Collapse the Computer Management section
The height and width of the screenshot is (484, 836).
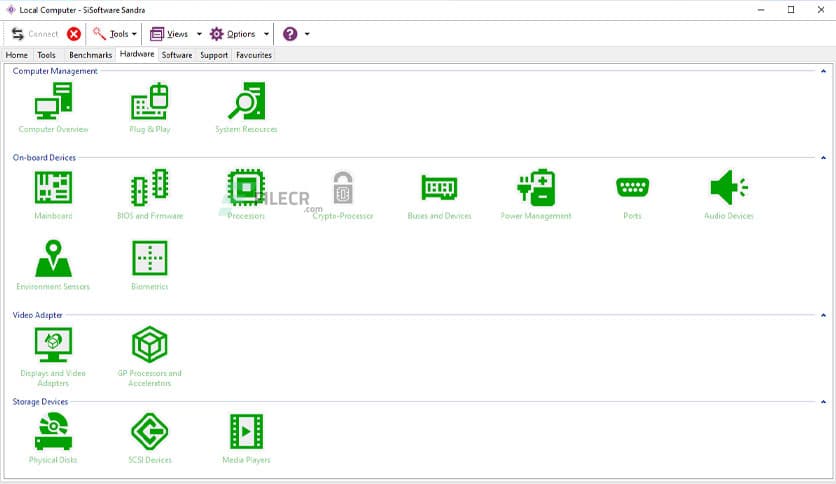coord(823,71)
